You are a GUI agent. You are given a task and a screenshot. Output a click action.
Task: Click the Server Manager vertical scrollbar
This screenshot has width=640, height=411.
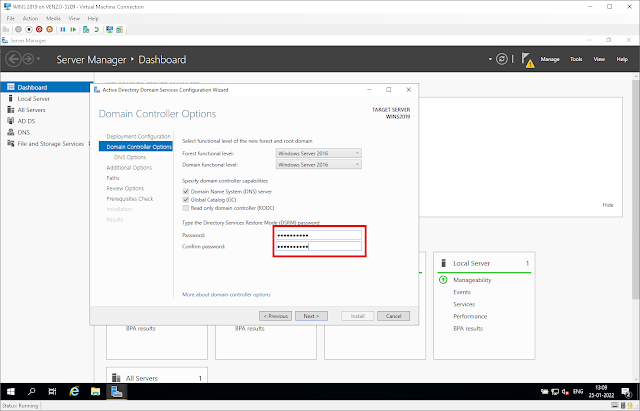tap(636, 188)
